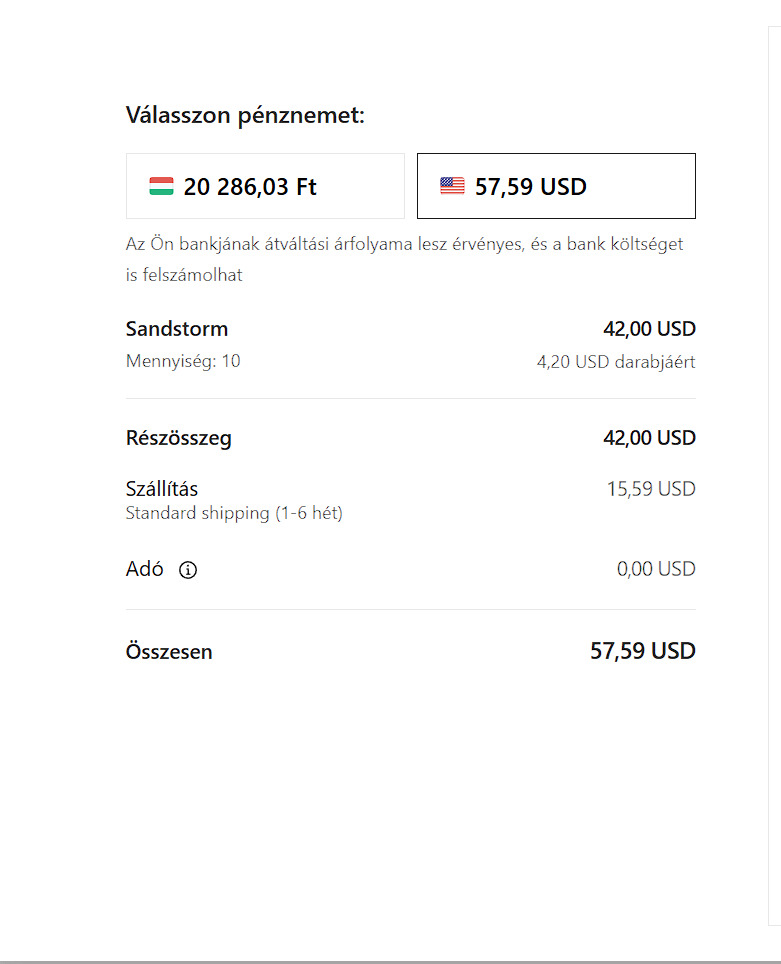
Task: Click the 57,59 USD total amount
Action: click(x=642, y=651)
